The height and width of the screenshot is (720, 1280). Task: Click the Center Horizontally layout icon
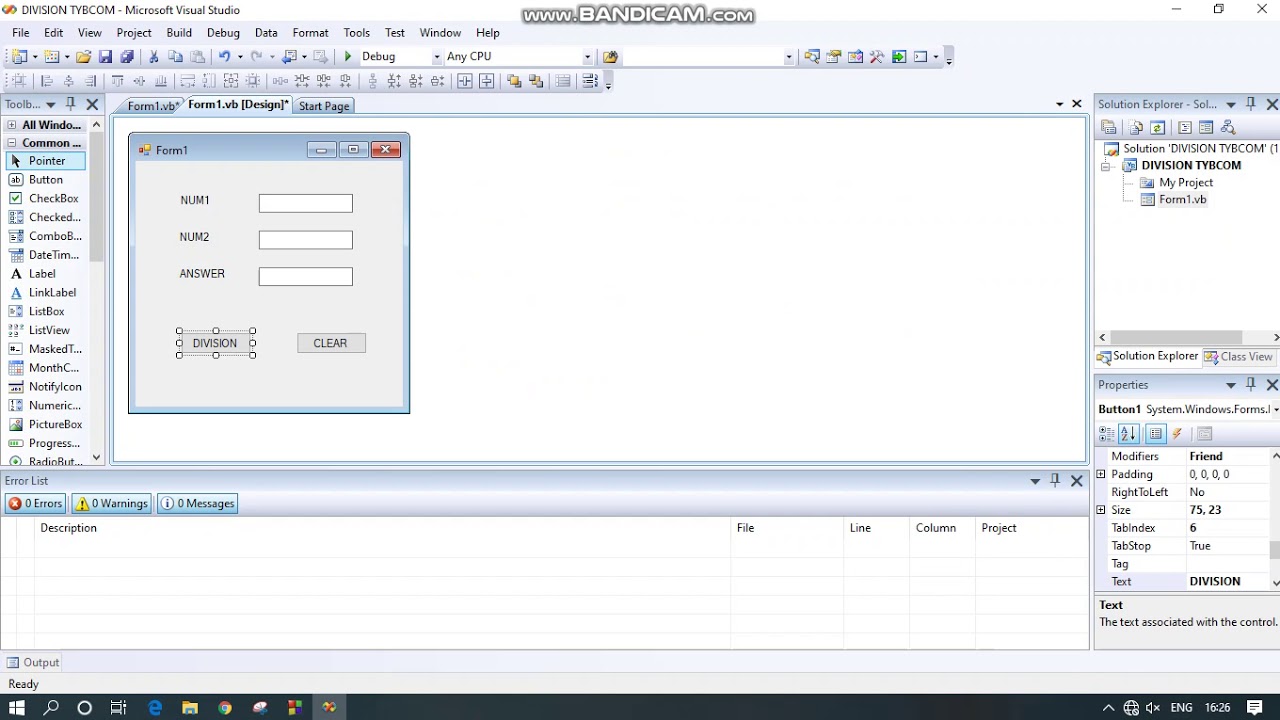click(x=465, y=81)
